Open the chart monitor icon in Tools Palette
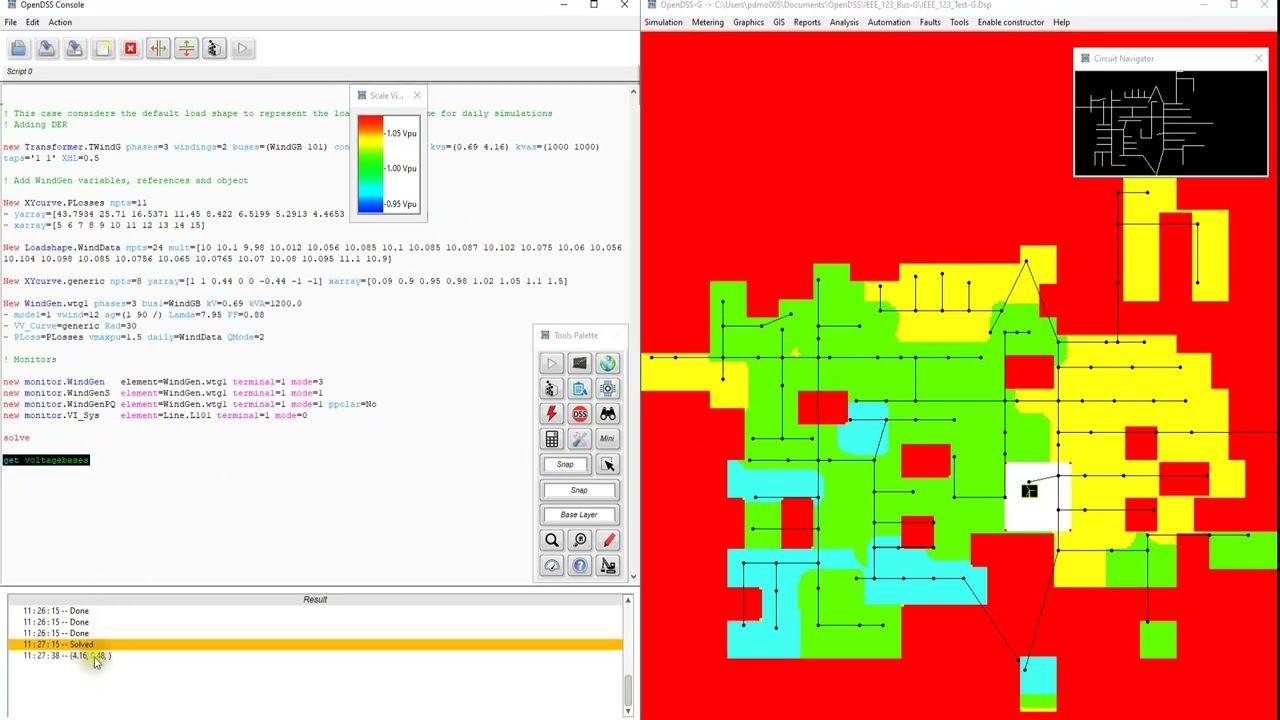The width and height of the screenshot is (1280, 720). click(579, 363)
